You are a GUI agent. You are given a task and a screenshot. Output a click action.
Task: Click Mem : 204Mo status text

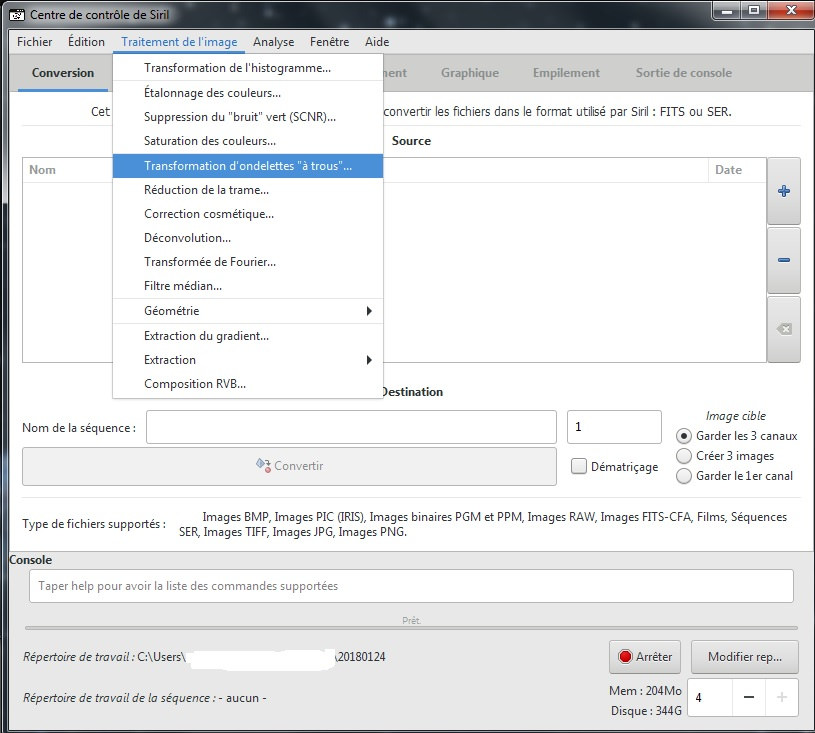(x=645, y=691)
